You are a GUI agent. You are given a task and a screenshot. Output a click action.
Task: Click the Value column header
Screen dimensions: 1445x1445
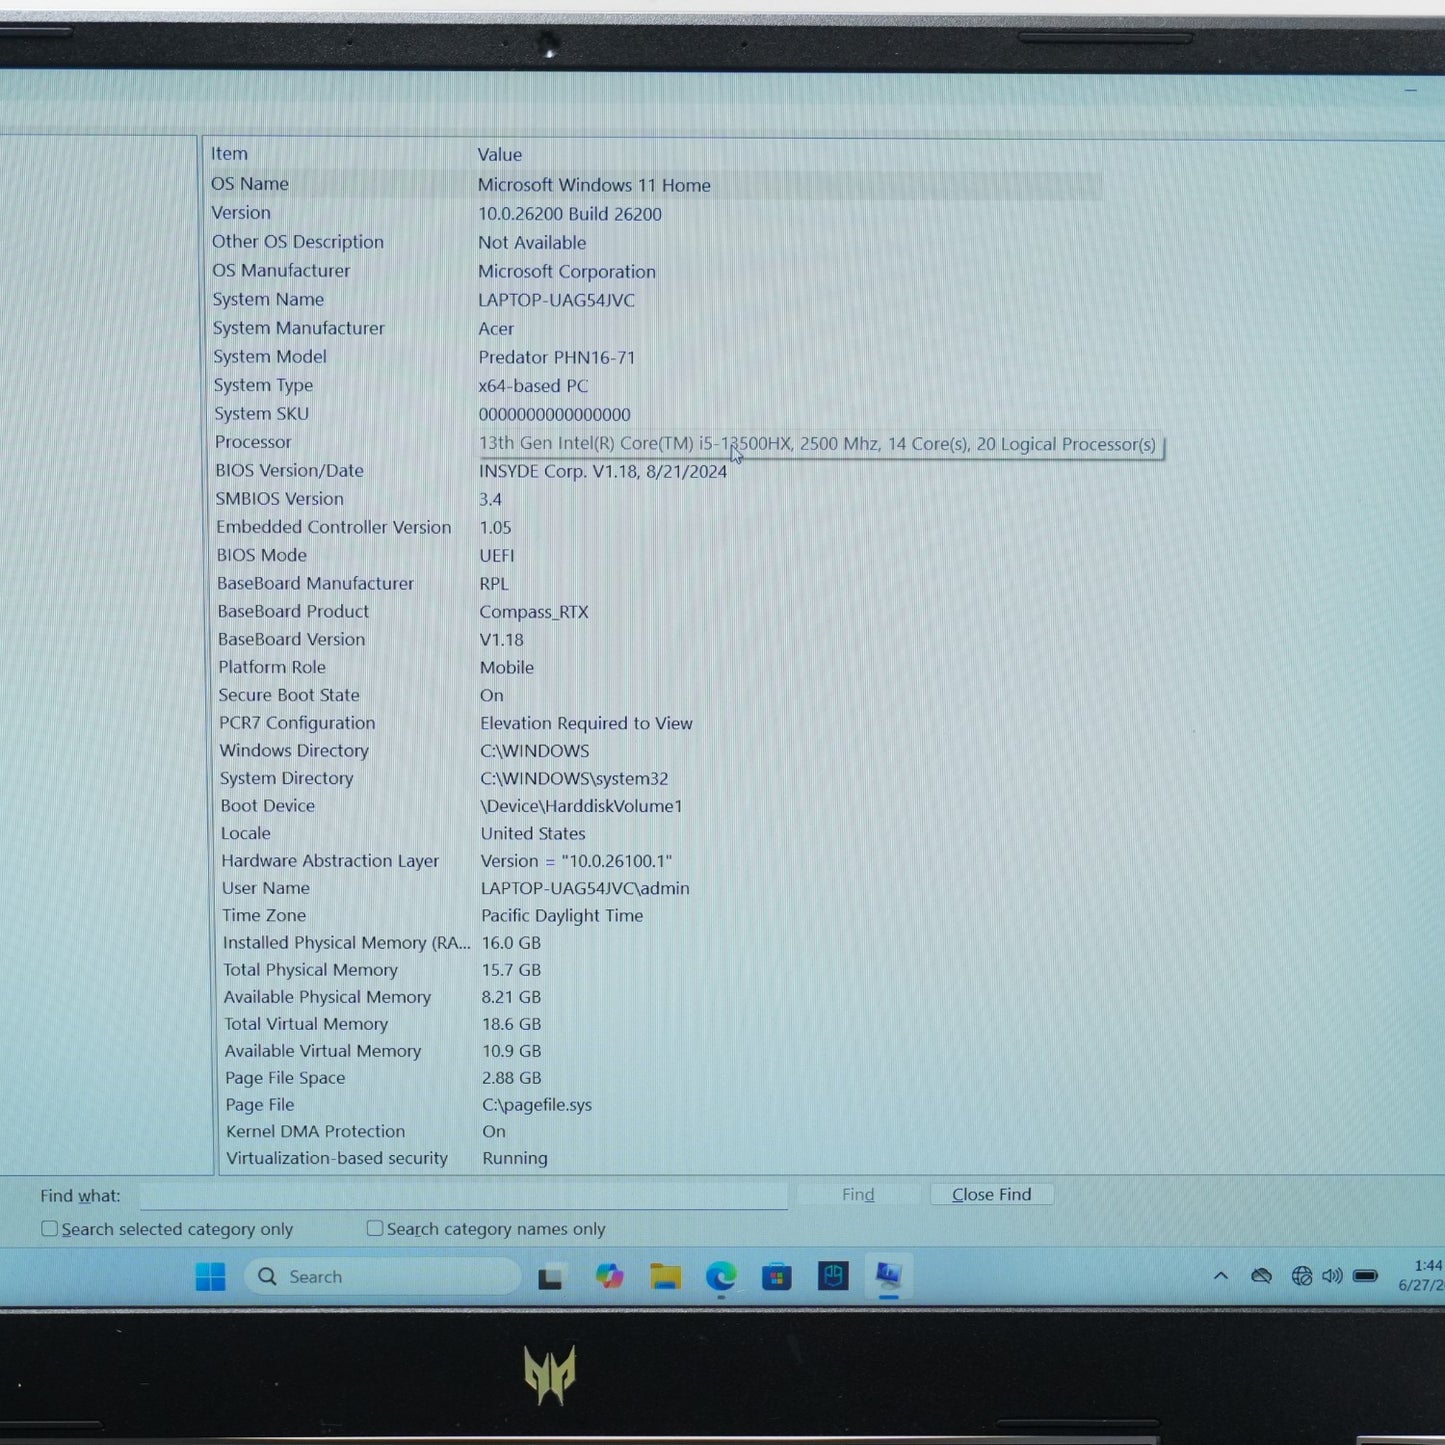499,155
